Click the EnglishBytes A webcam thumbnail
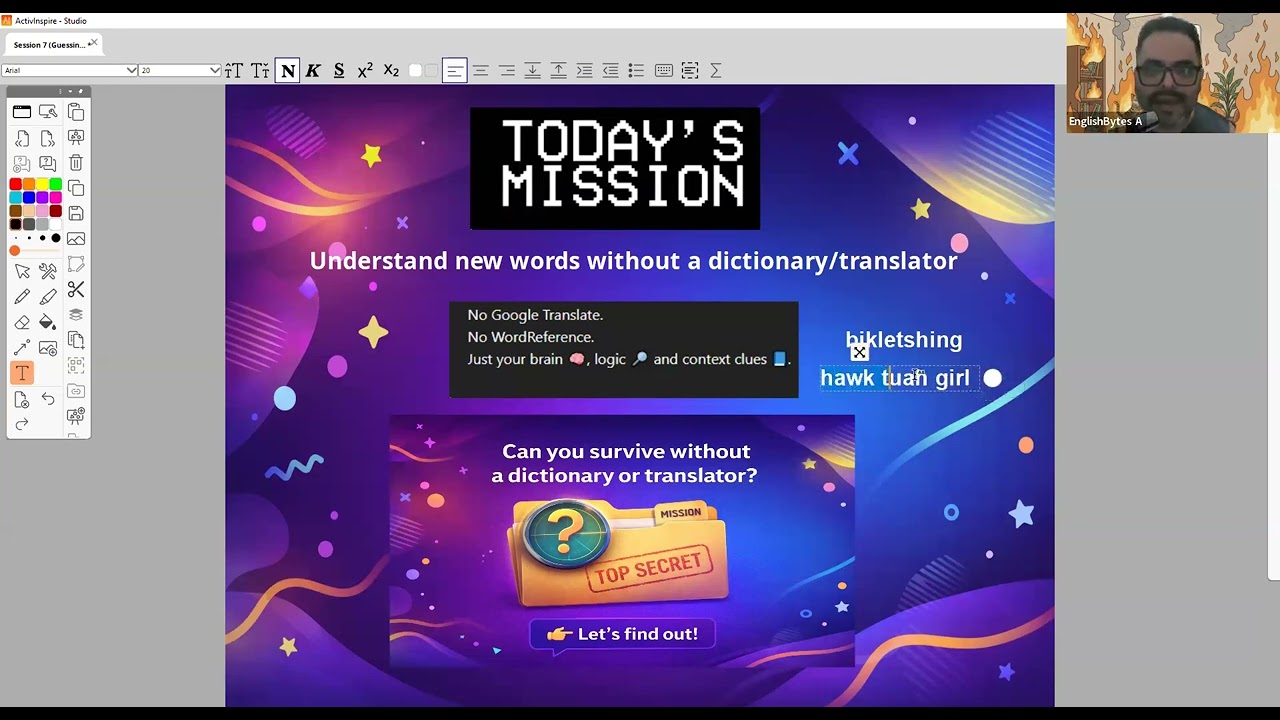The width and height of the screenshot is (1280, 720). pyautogui.click(x=1172, y=73)
